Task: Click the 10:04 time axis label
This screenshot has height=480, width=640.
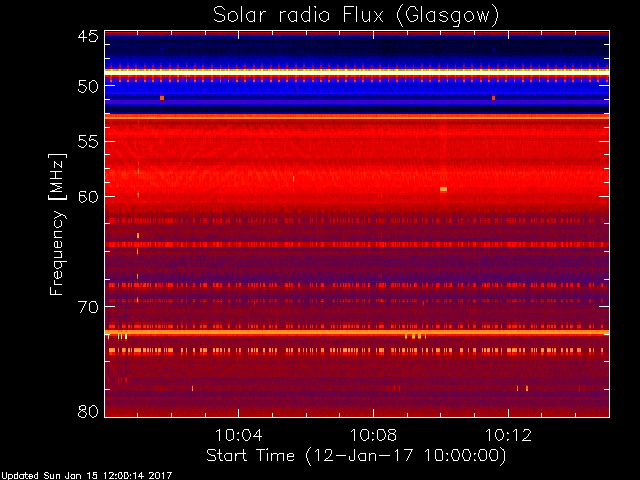Action: coord(238,435)
